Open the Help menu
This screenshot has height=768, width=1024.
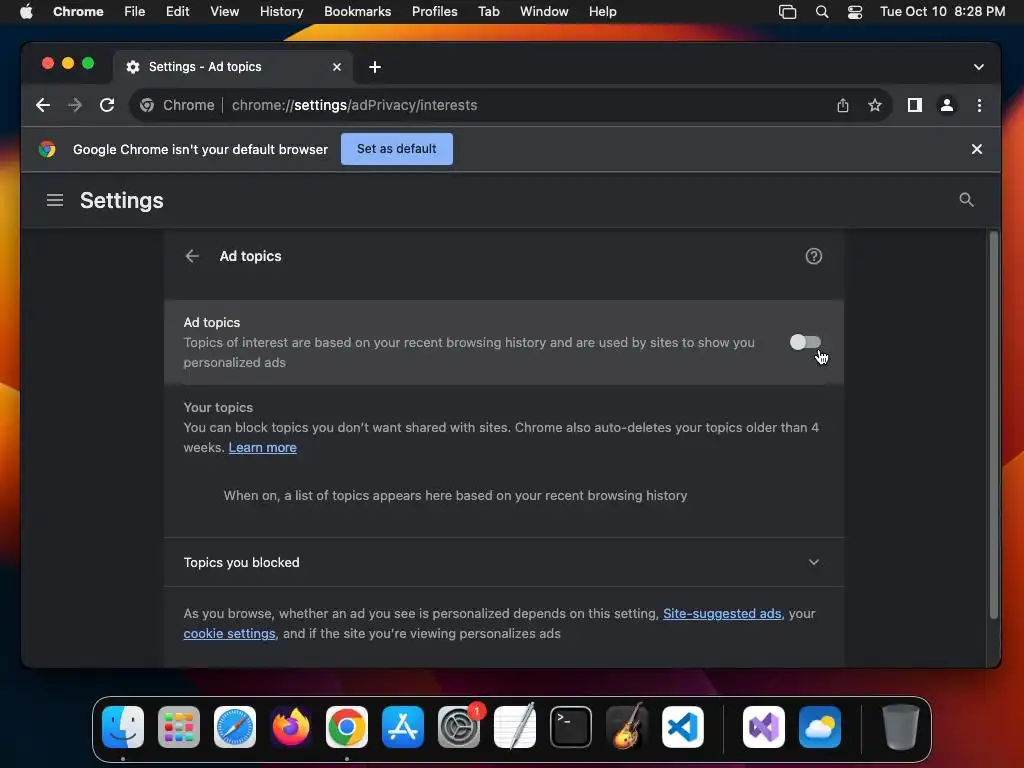tap(602, 11)
